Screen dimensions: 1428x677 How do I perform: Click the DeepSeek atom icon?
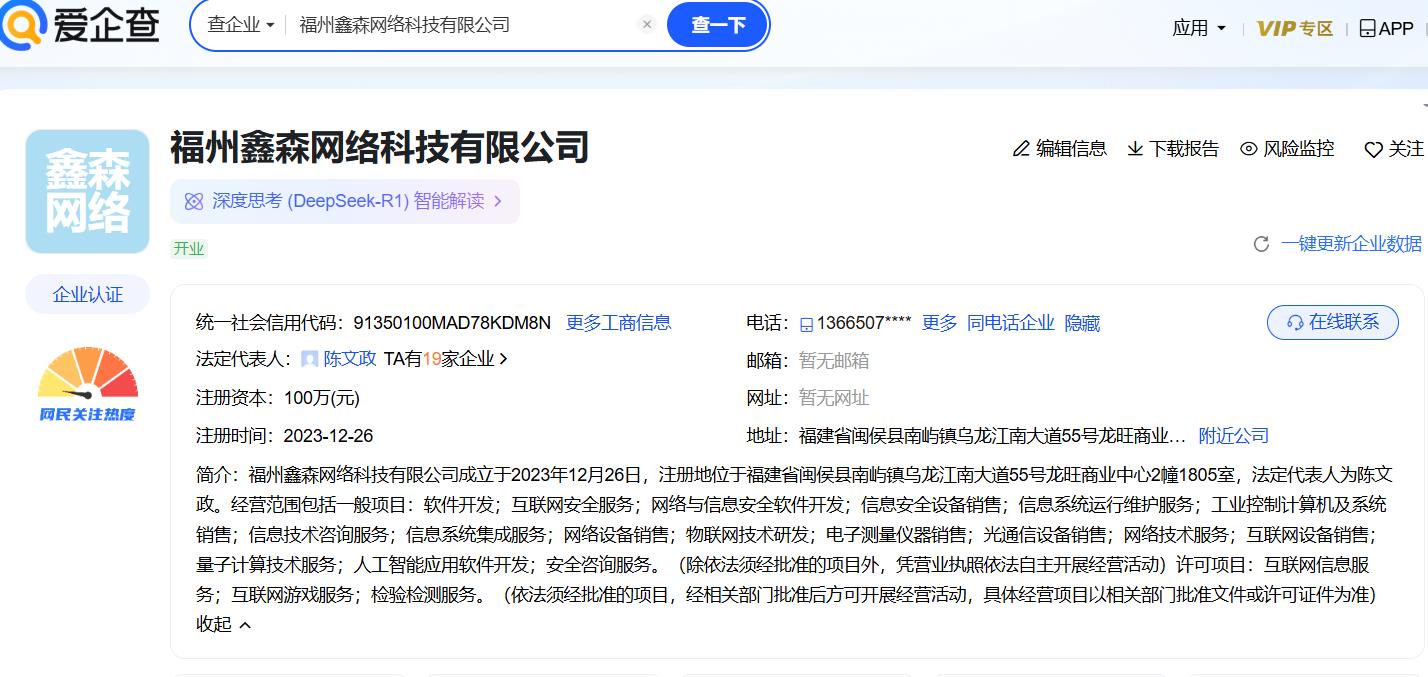point(194,201)
